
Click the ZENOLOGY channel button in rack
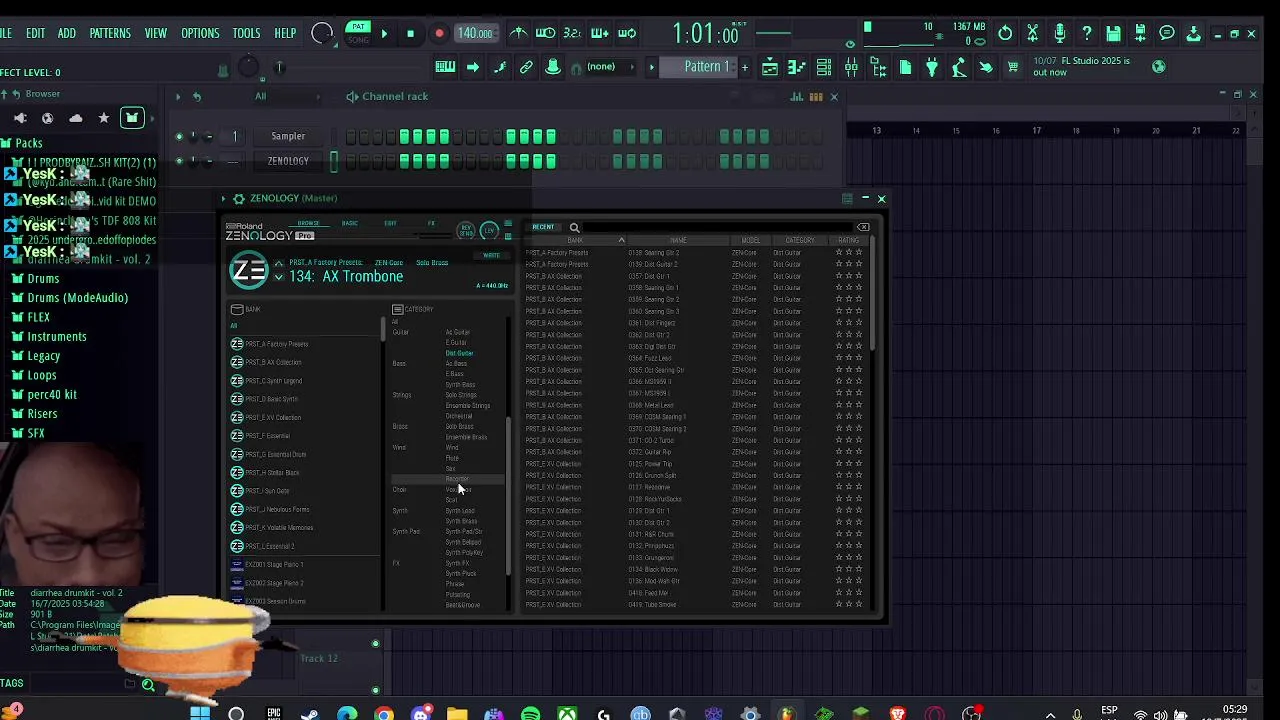[288, 161]
